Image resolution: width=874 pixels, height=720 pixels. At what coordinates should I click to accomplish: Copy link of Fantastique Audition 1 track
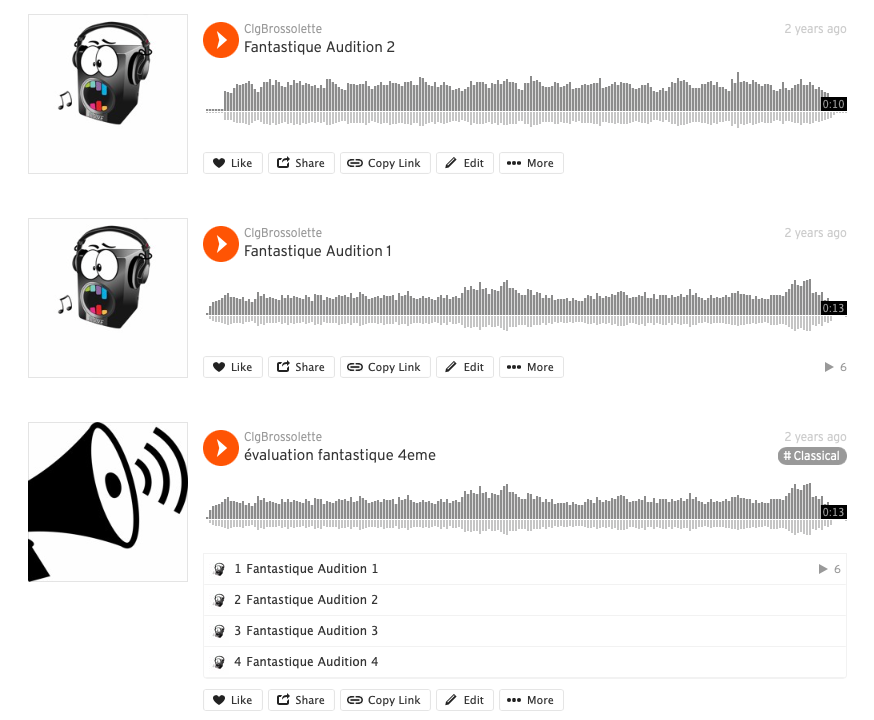coord(385,367)
